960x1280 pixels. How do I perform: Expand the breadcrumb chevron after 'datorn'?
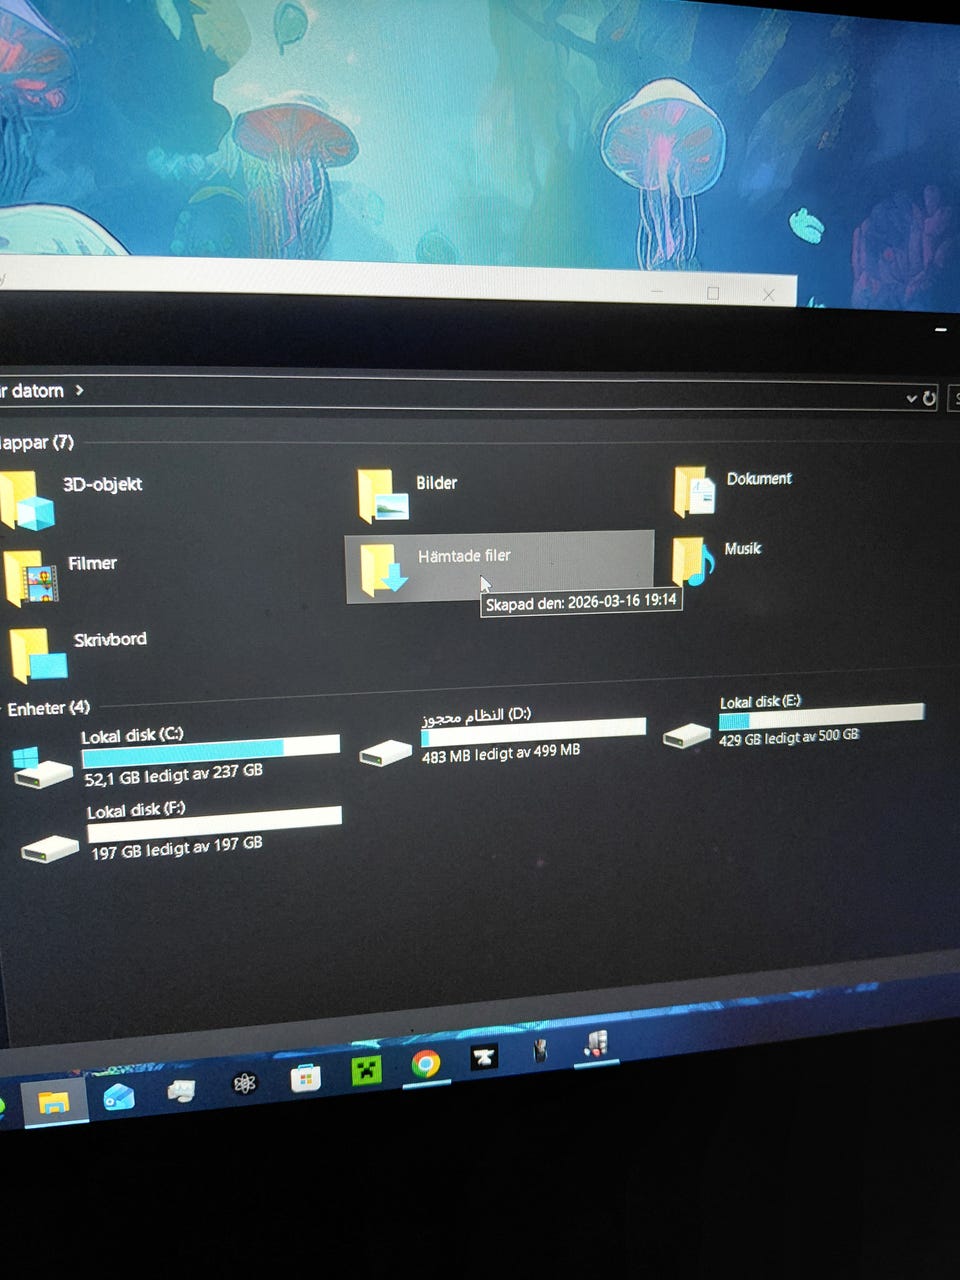coord(79,390)
